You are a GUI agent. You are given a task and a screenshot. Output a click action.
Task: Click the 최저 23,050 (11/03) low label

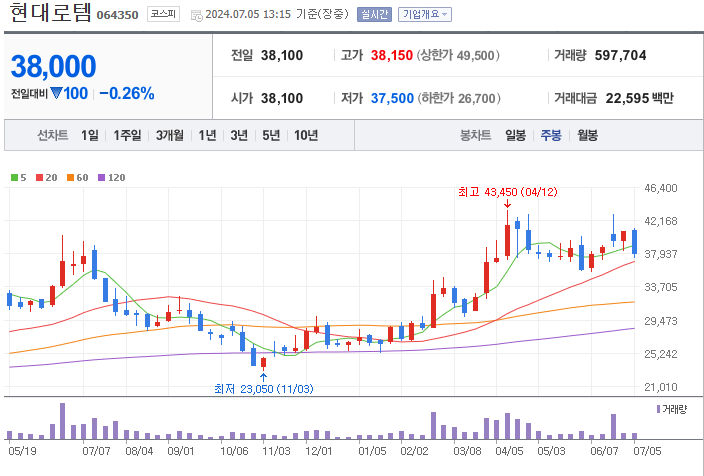(264, 389)
